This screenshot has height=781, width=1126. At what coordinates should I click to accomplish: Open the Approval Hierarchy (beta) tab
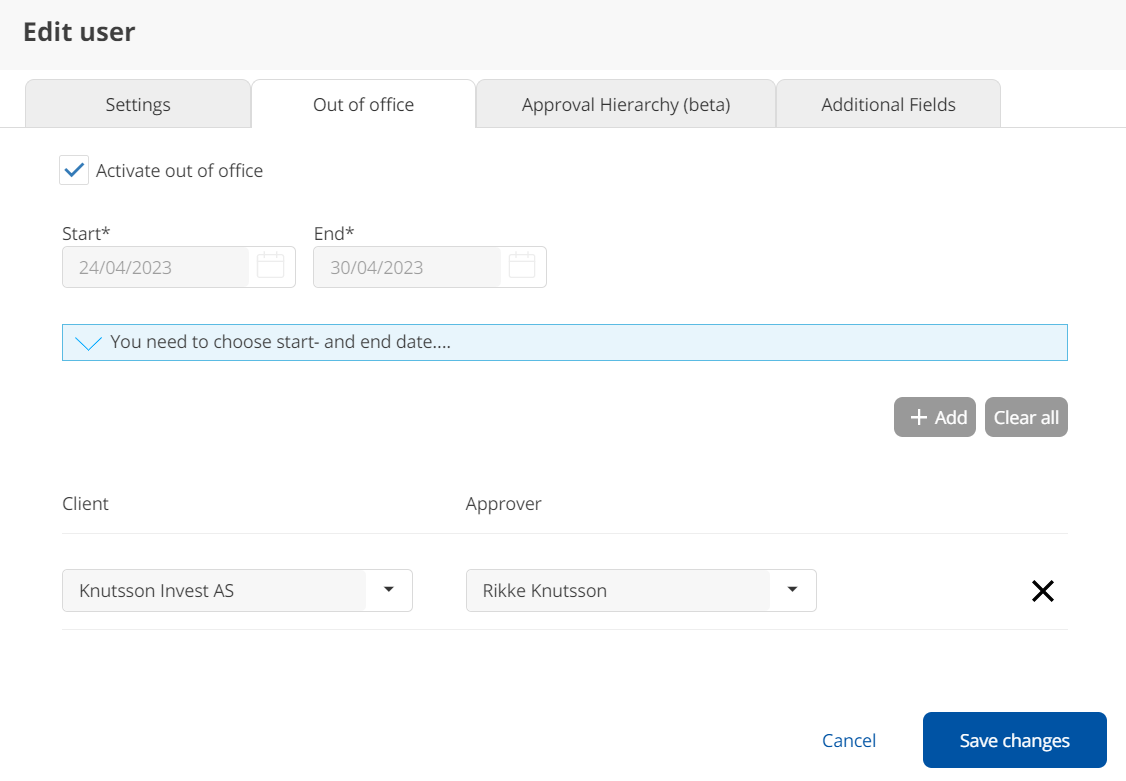[x=626, y=105]
